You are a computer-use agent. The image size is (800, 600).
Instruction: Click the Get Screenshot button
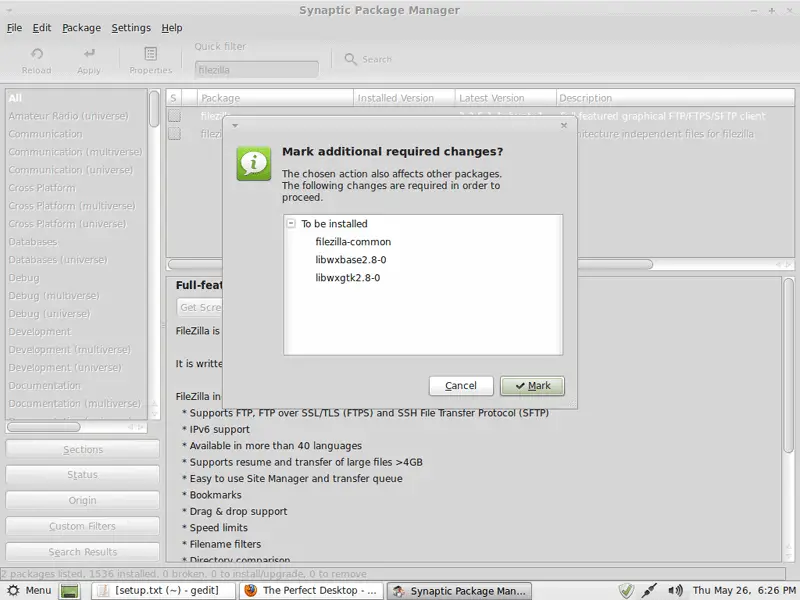click(x=200, y=307)
